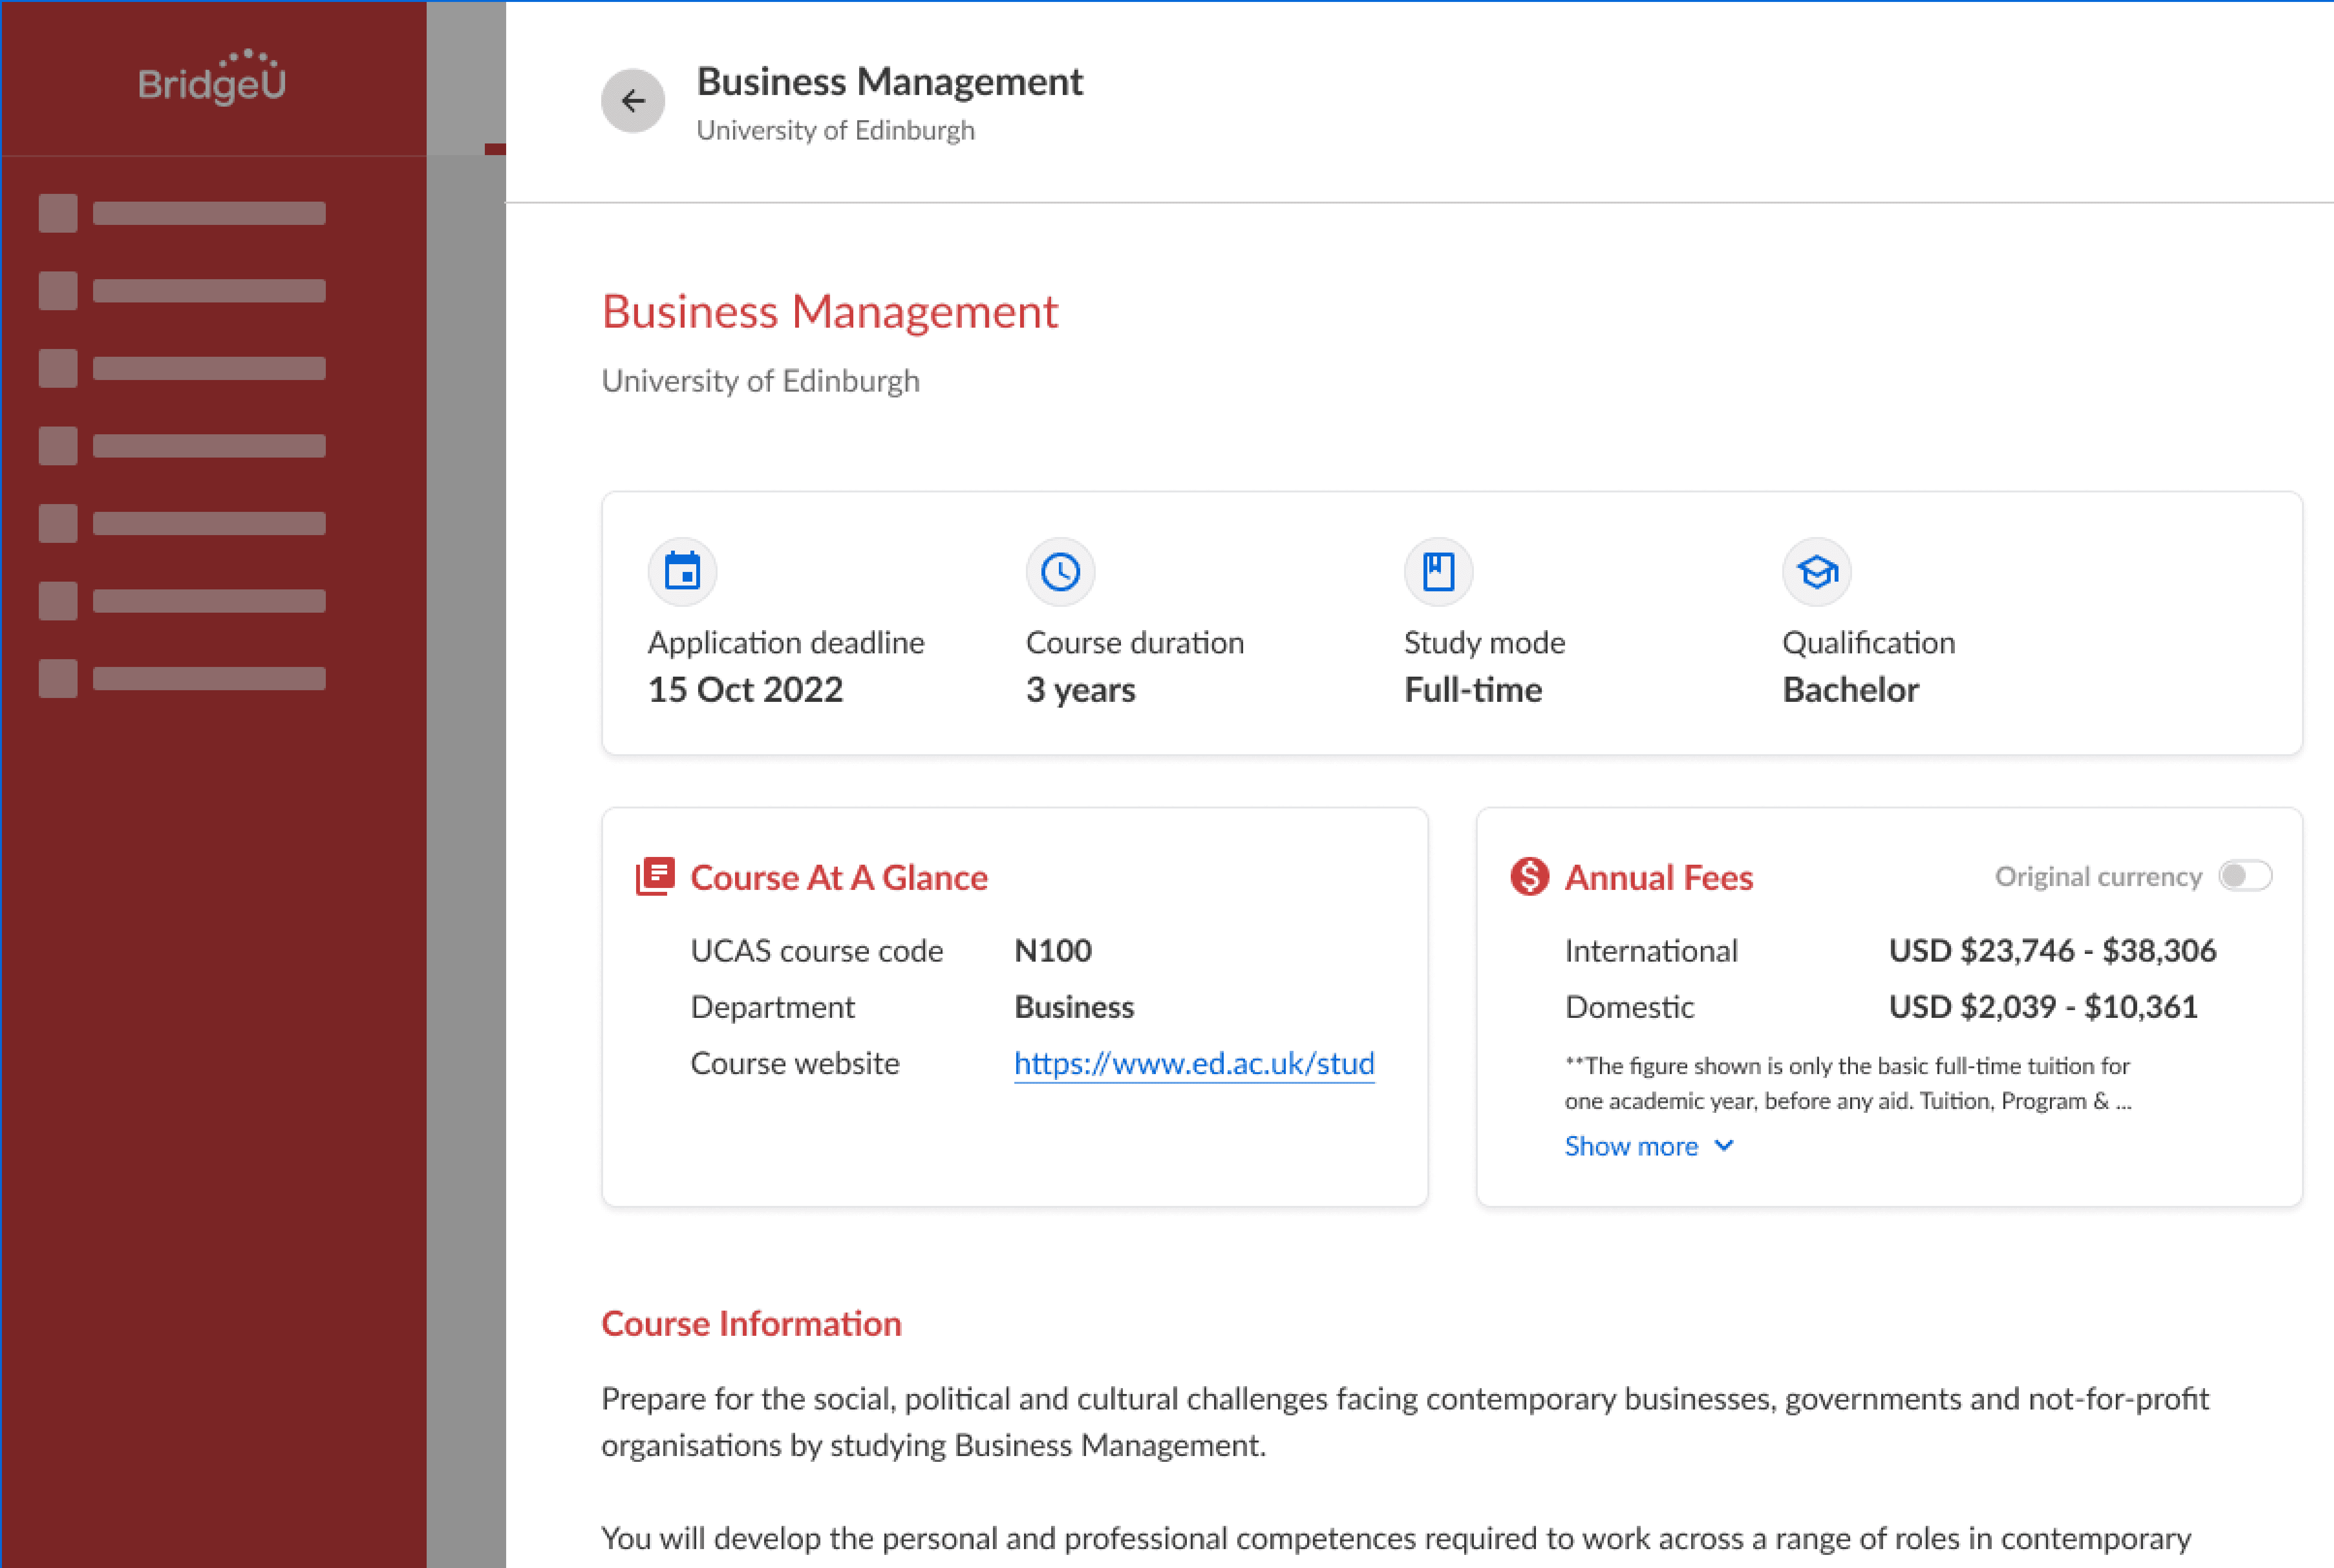The image size is (2334, 1568).
Task: Click the N100 UCAS course code
Action: point(1052,950)
